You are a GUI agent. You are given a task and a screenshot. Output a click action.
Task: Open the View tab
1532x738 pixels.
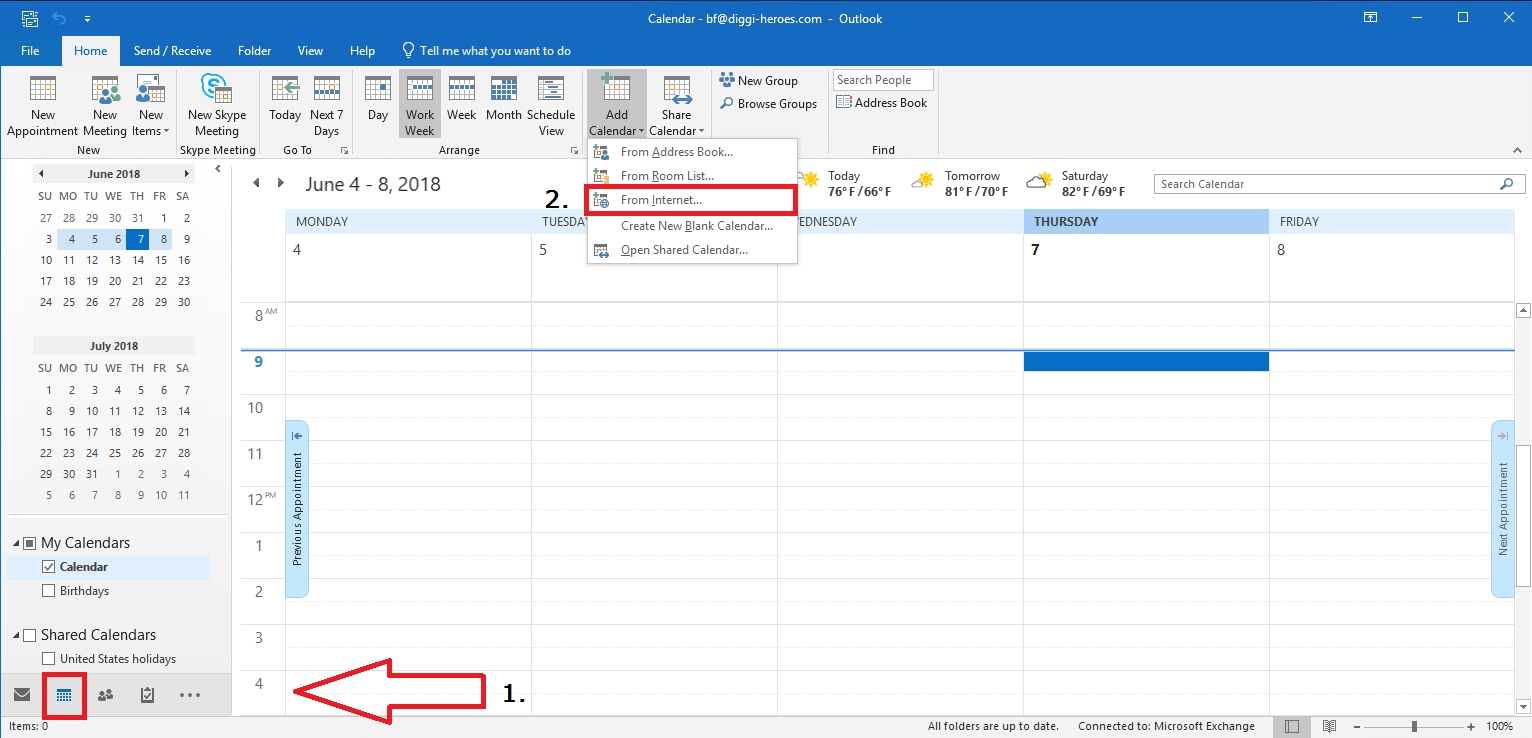pyautogui.click(x=310, y=51)
